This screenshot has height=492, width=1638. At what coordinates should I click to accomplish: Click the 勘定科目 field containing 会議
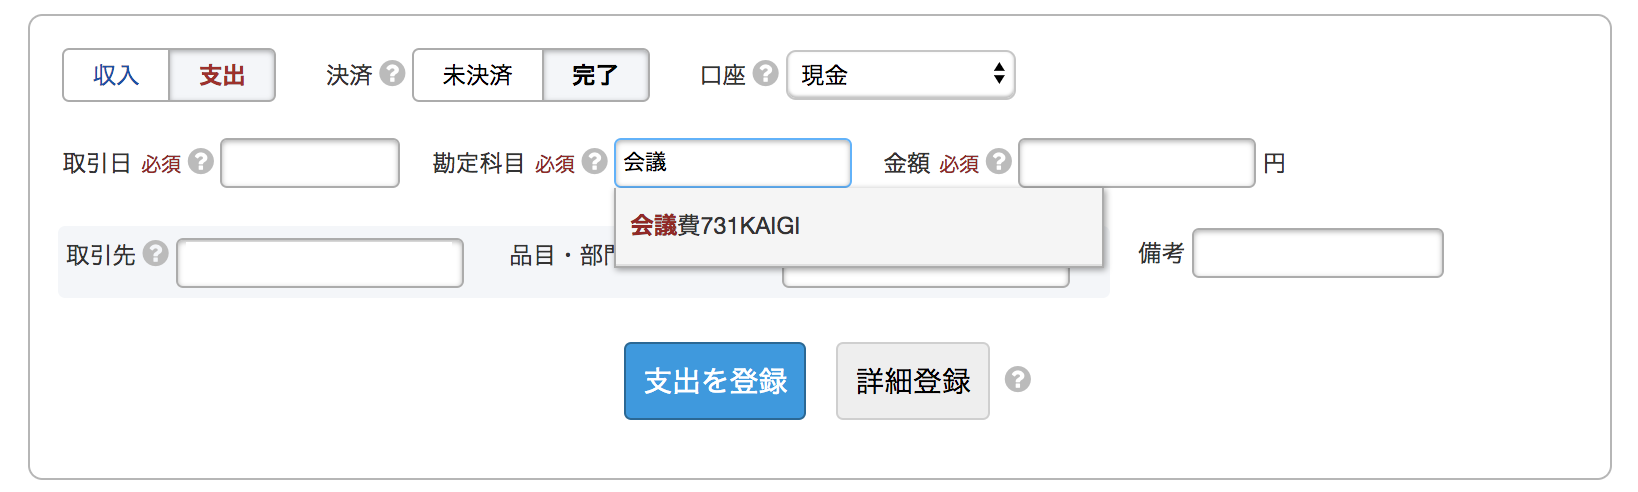[x=733, y=163]
